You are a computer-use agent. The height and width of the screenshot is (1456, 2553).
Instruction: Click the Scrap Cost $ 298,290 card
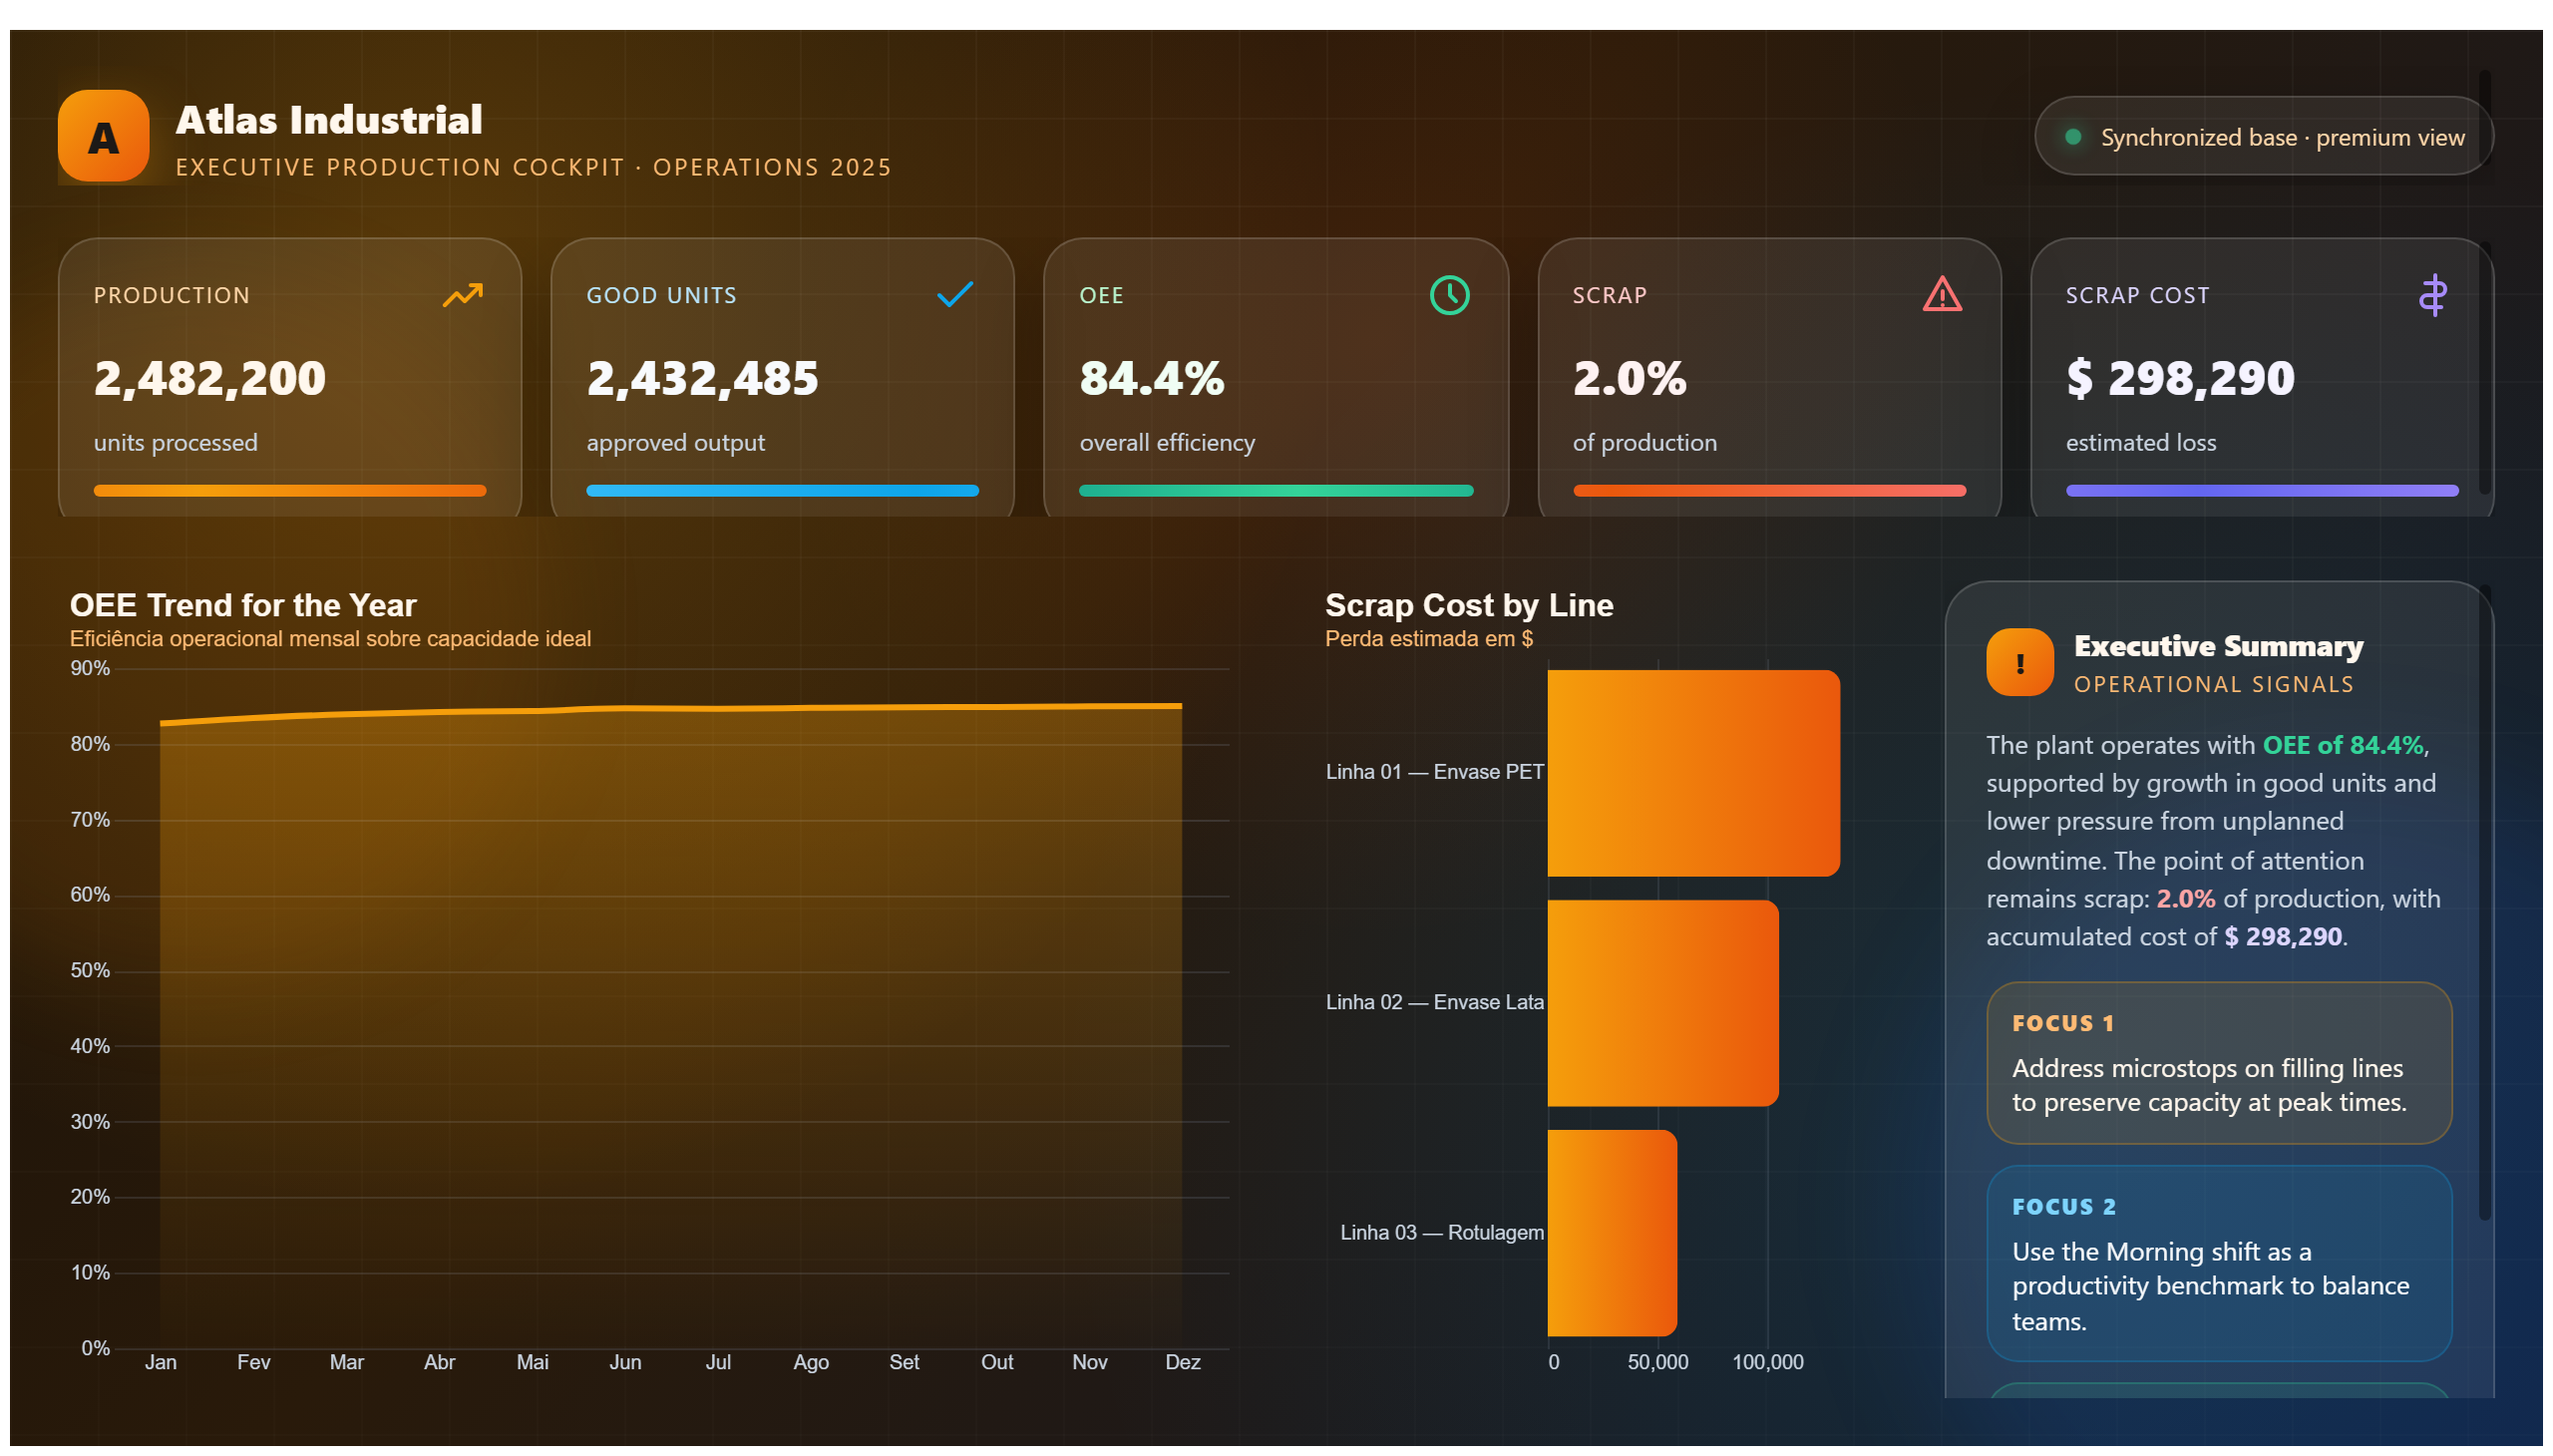(x=2261, y=378)
